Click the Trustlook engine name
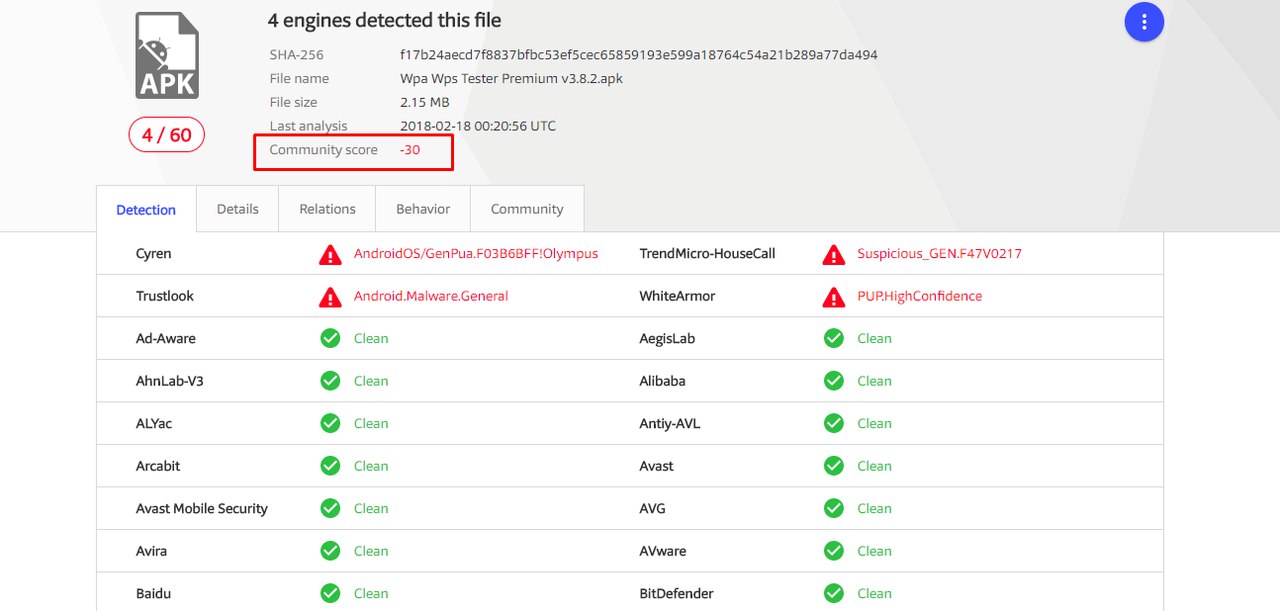The height and width of the screenshot is (611, 1280). [x=165, y=296]
